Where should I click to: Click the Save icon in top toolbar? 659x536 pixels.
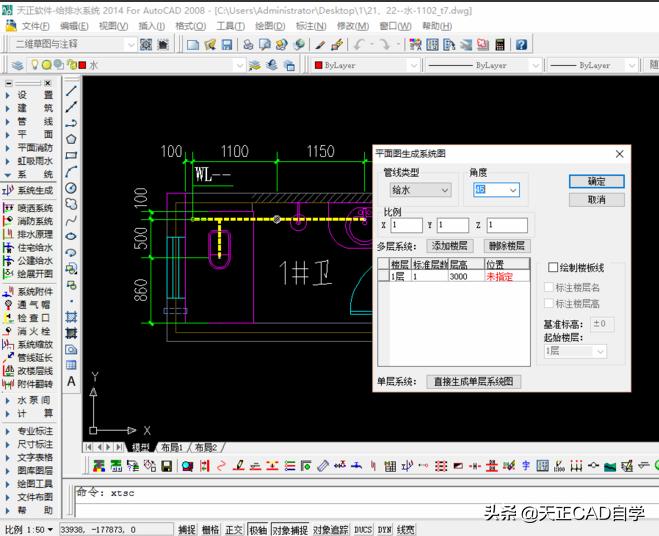tap(227, 45)
